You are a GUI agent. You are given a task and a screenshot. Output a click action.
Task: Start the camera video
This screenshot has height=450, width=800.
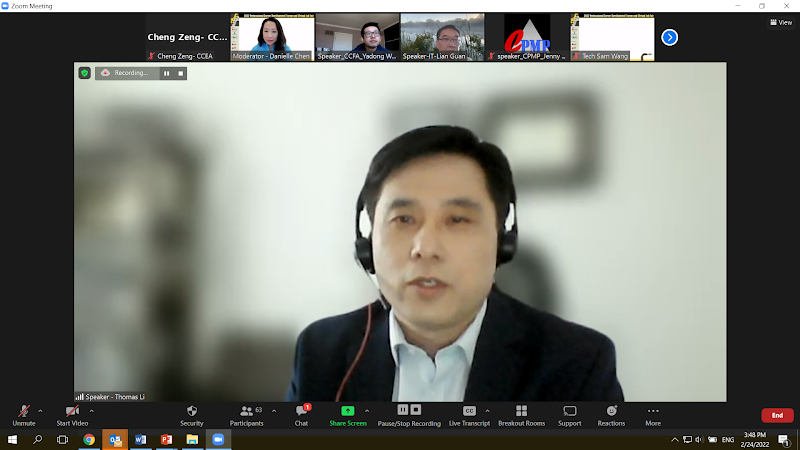[72, 415]
